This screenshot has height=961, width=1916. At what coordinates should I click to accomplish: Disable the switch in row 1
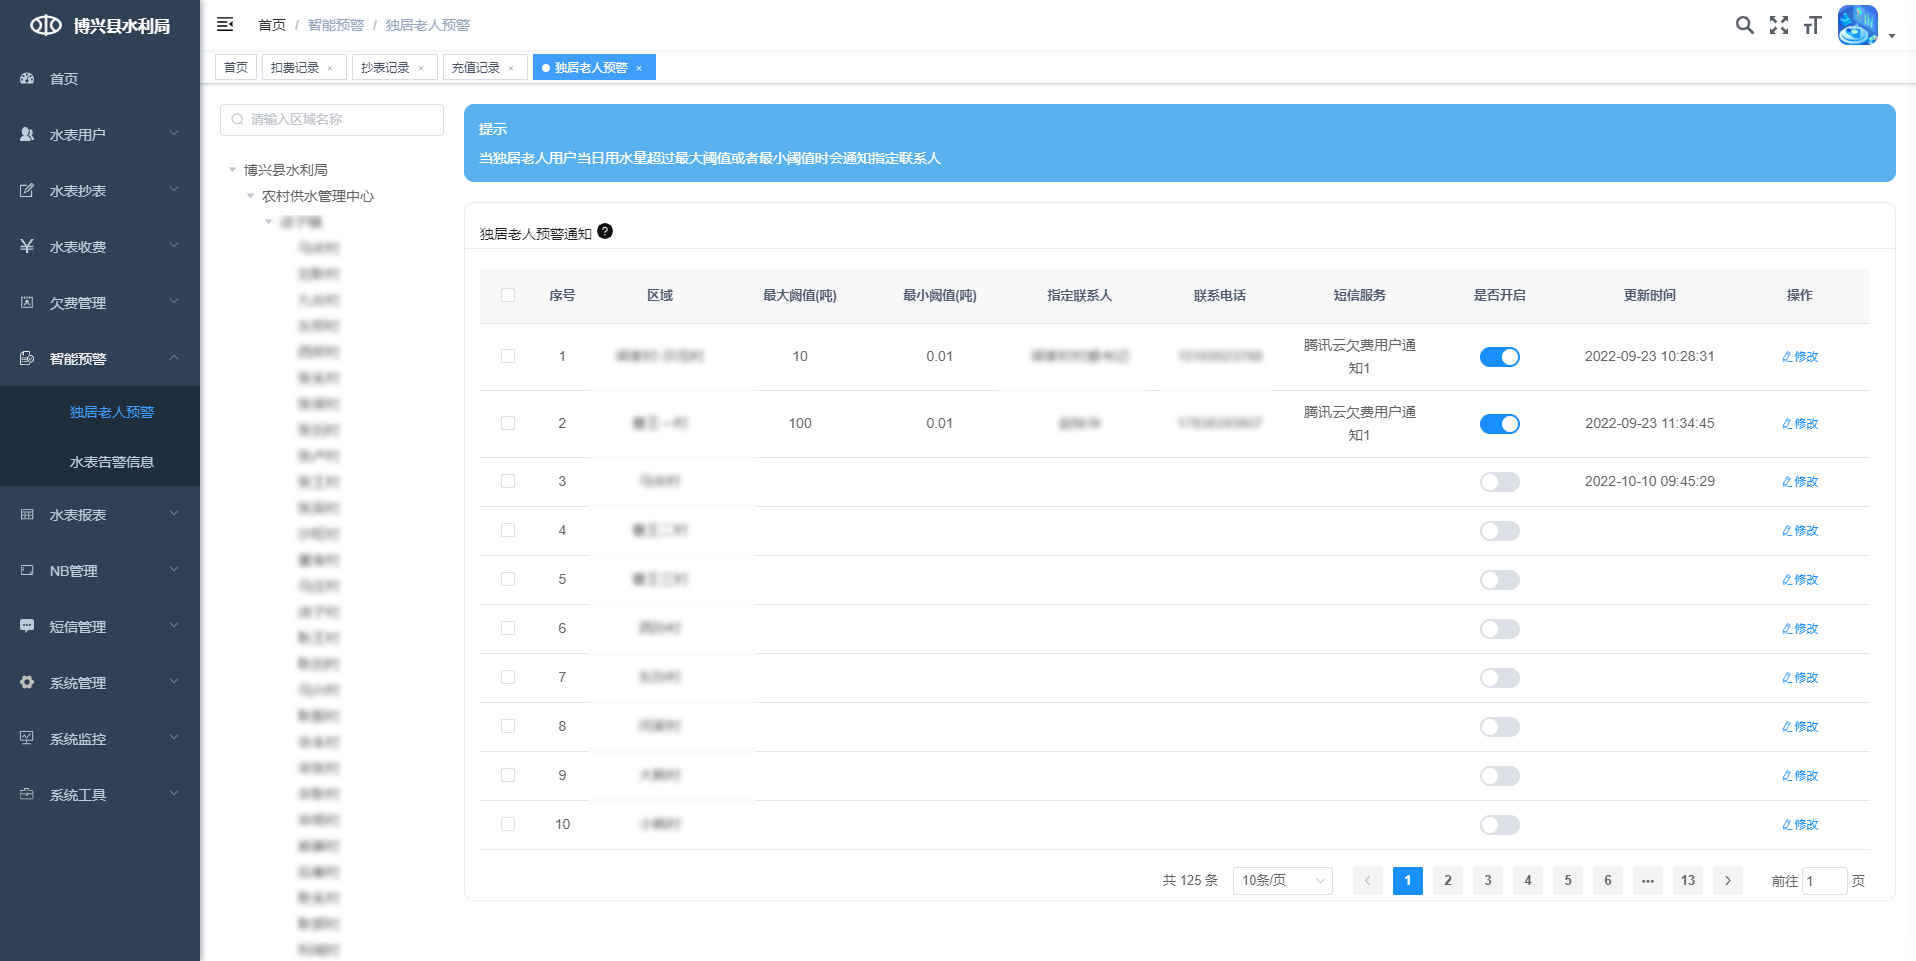[1499, 357]
